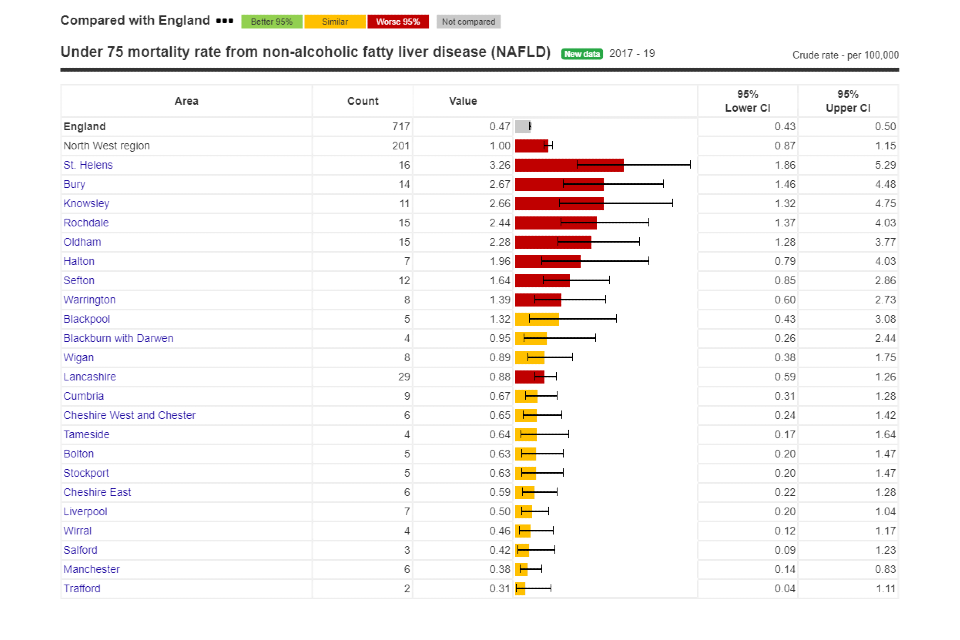The height and width of the screenshot is (640, 960).
Task: Select the Knowsley link
Action: [x=85, y=204]
